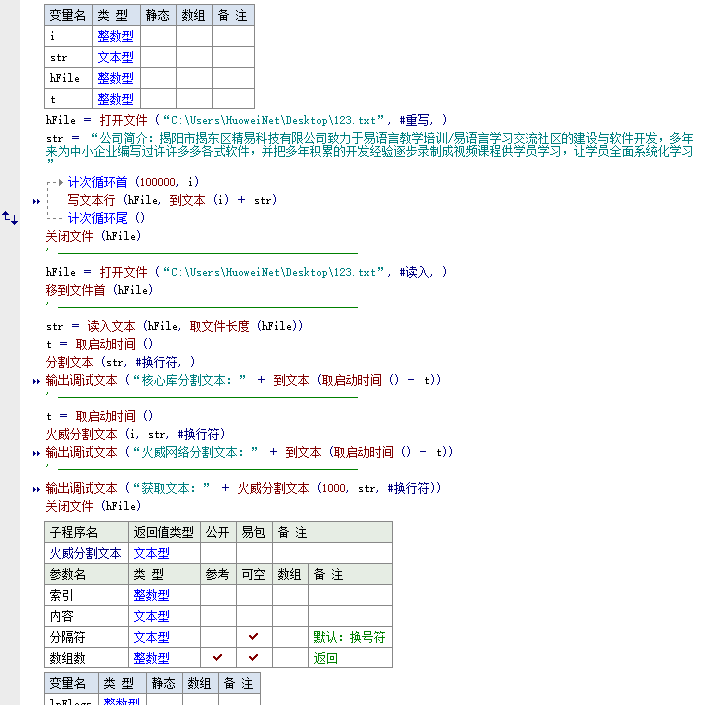Toggle the 参考 checkmark for parameter 数组数
The height and width of the screenshot is (705, 708).
click(x=218, y=658)
